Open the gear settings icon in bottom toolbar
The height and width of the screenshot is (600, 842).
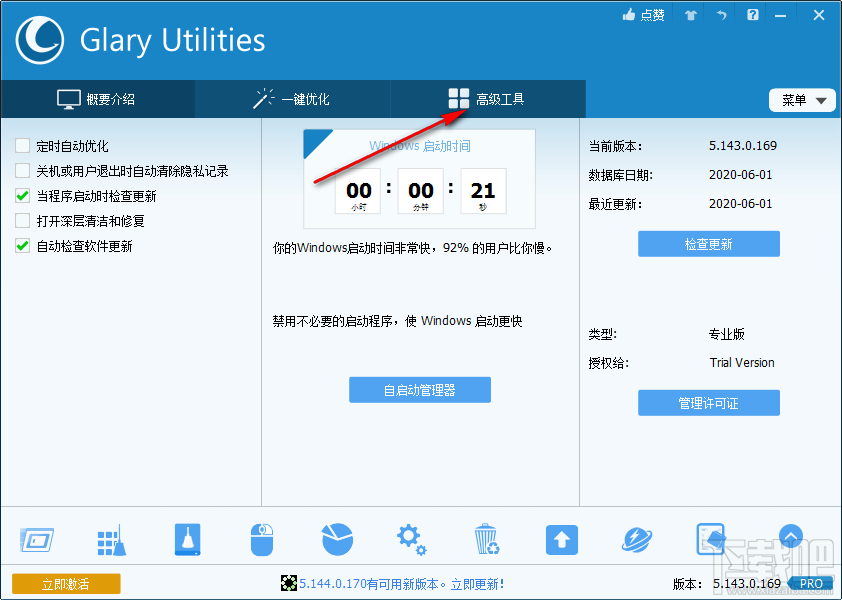tap(412, 539)
